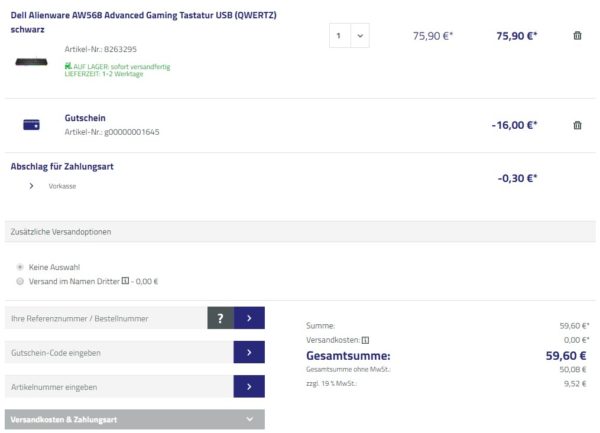Remove the Gutschein voucher with its trash icon
Viewport: 600px width, 433px height.
[x=577, y=125]
